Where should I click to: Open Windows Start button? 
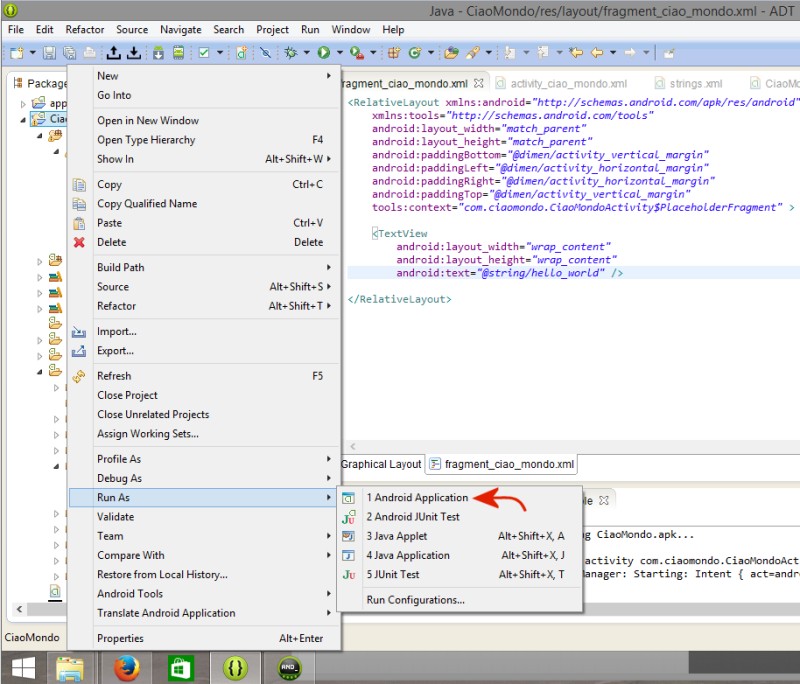23,667
